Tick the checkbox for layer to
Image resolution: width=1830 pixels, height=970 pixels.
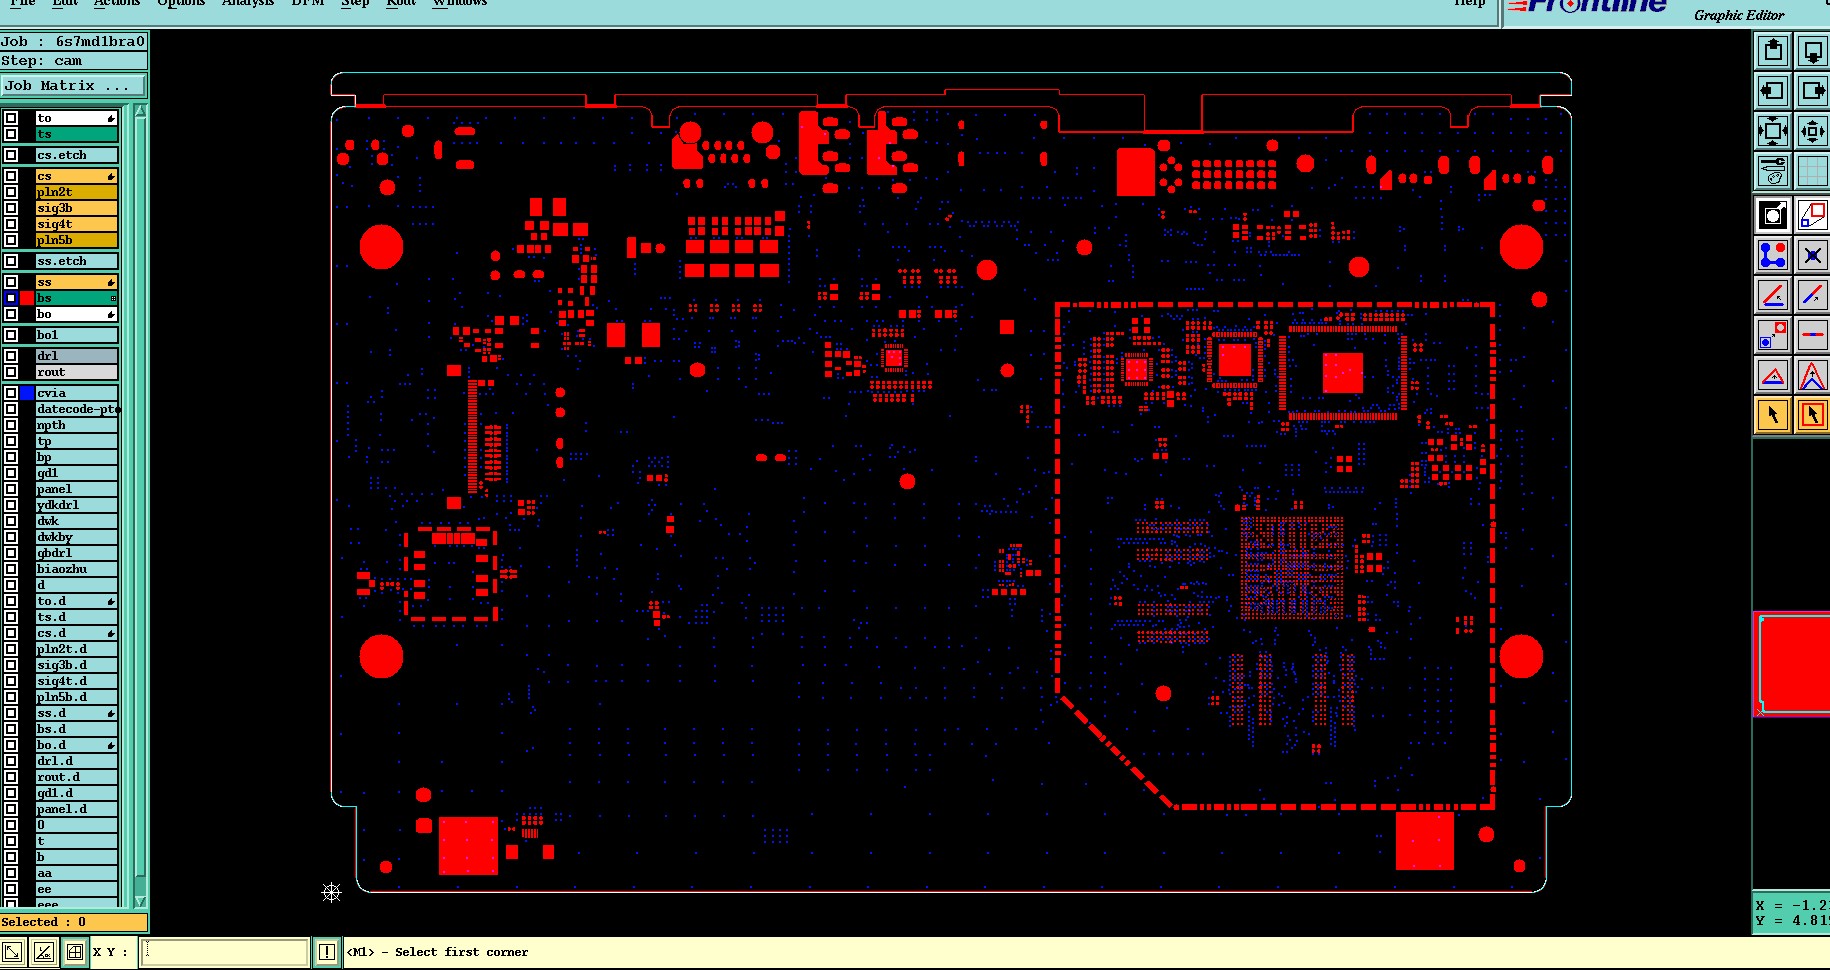(11, 118)
